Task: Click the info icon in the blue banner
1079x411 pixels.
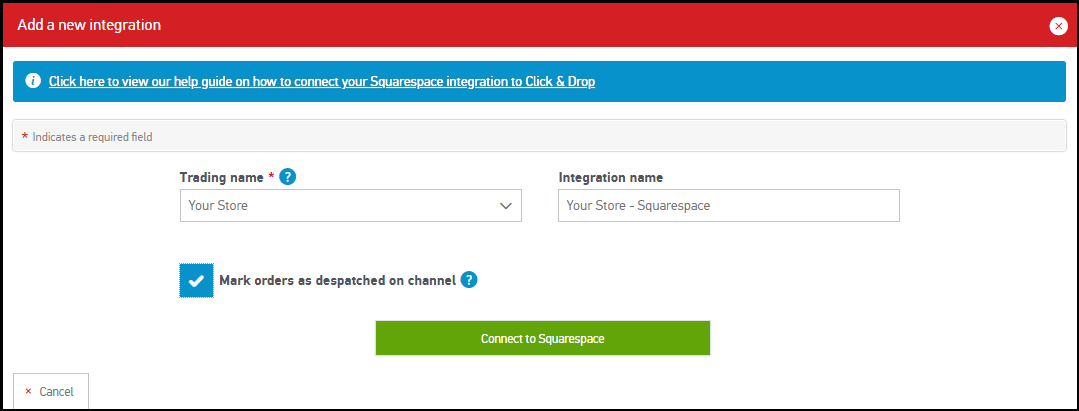Action: pos(33,82)
